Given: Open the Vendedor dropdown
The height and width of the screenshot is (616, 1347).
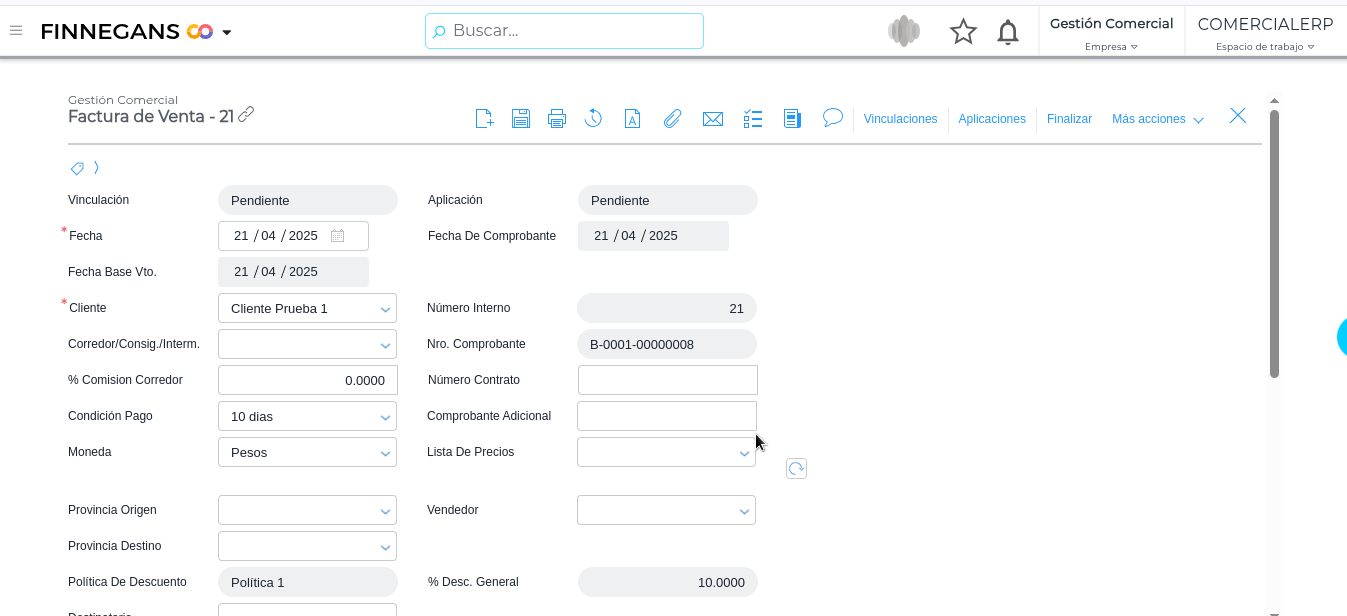Looking at the screenshot, I should coord(744,511).
